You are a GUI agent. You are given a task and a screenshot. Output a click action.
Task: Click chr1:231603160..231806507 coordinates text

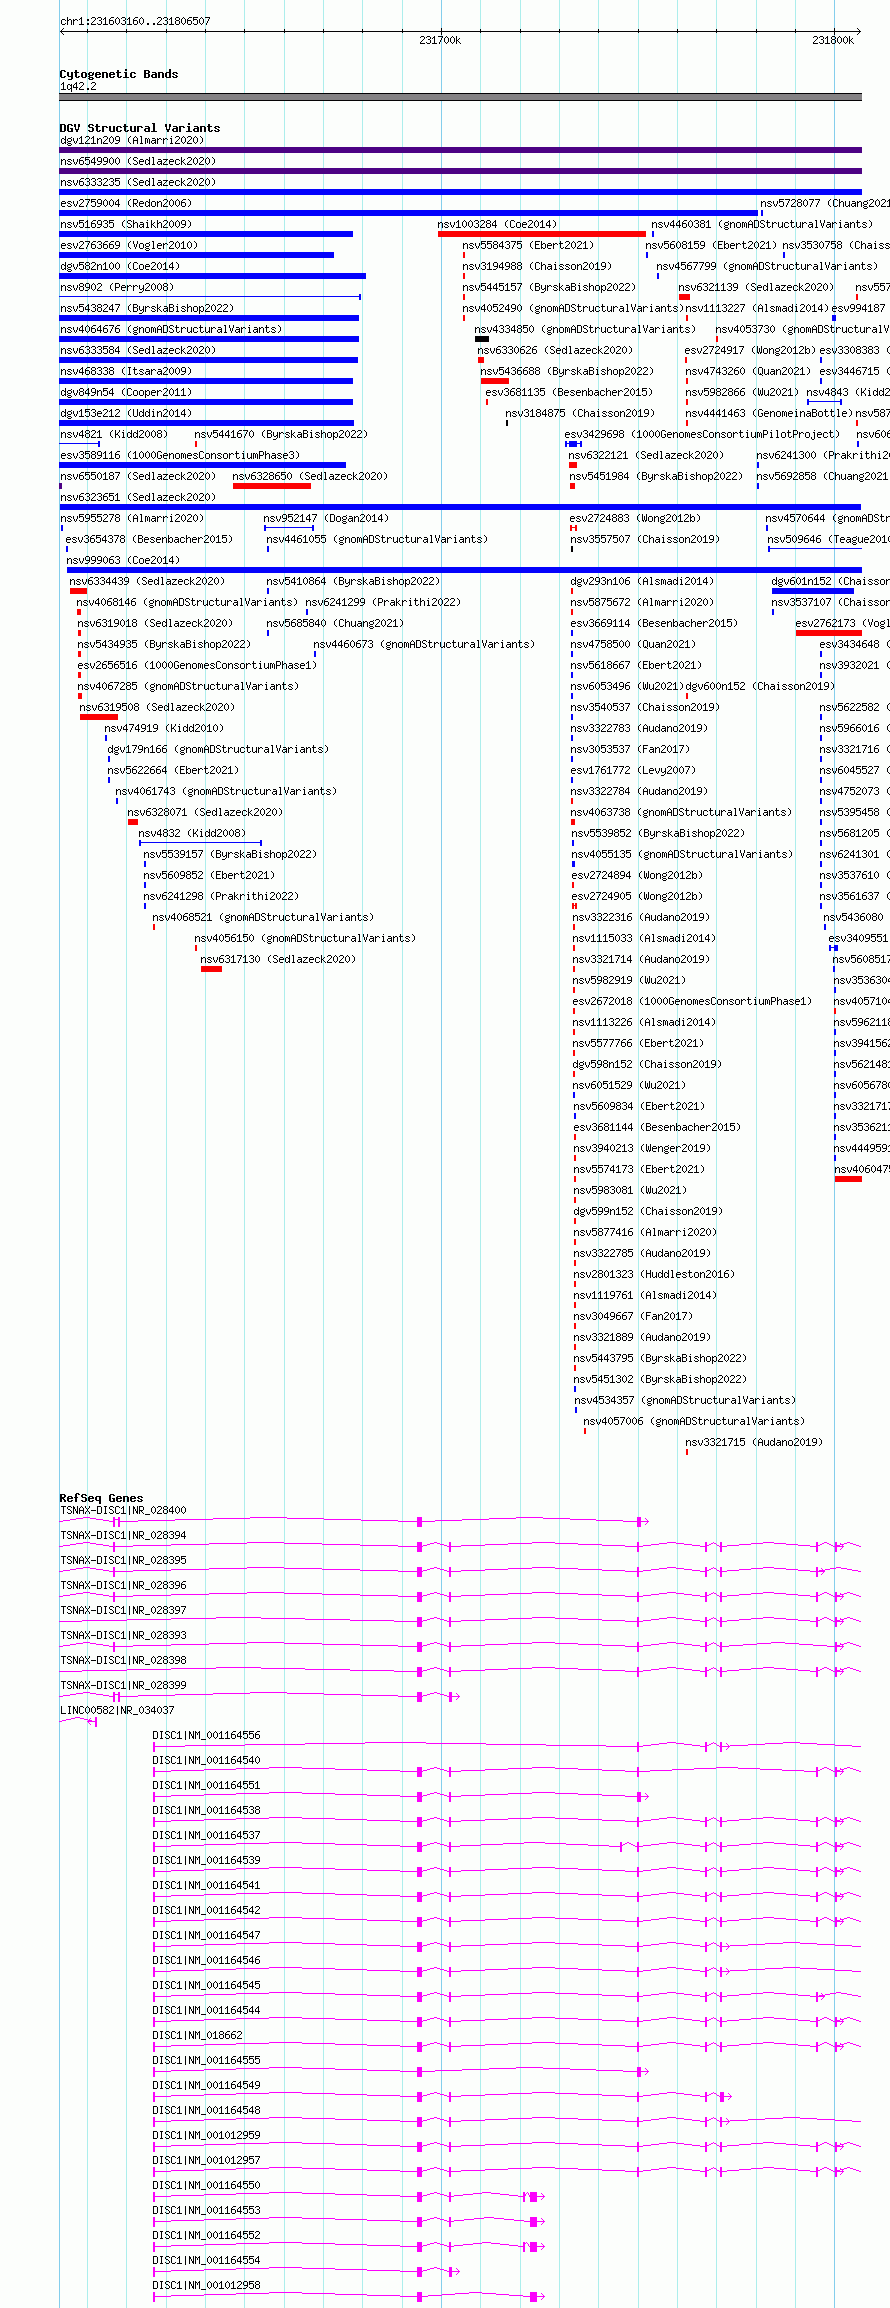pos(135,21)
